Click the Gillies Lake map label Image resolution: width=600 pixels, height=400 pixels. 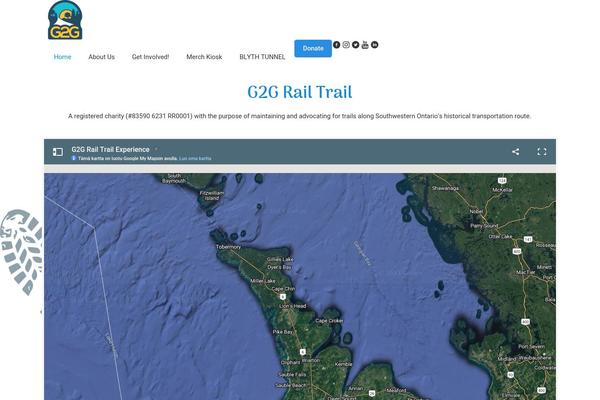[280, 259]
